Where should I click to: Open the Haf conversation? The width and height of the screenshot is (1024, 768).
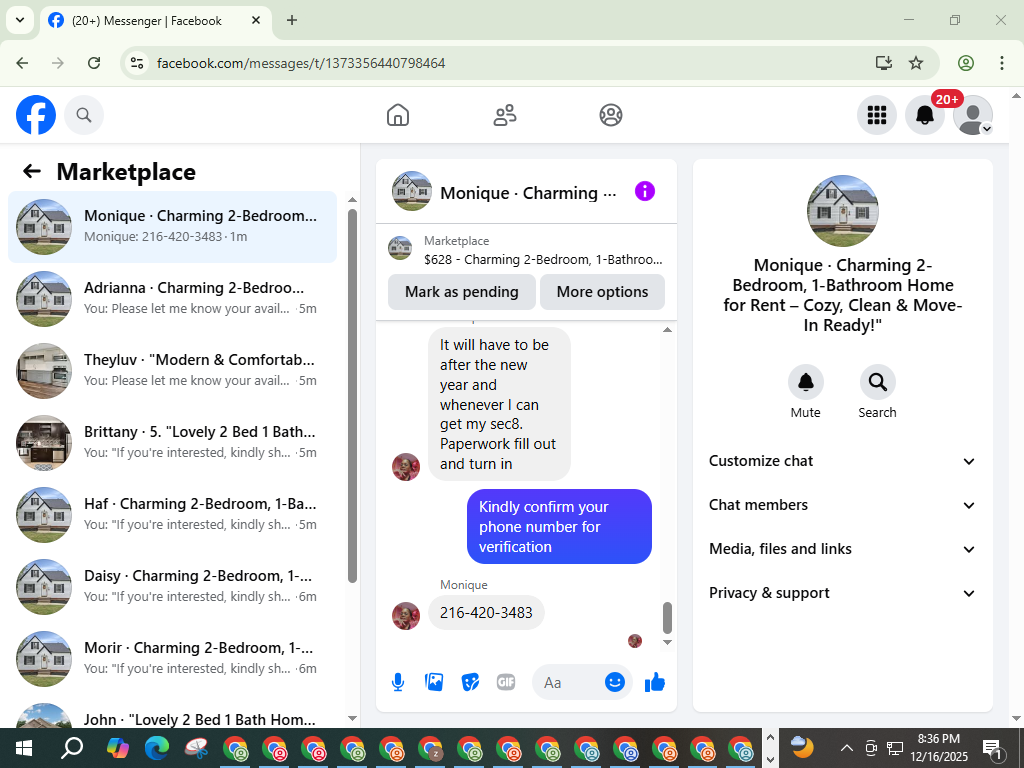point(172,514)
